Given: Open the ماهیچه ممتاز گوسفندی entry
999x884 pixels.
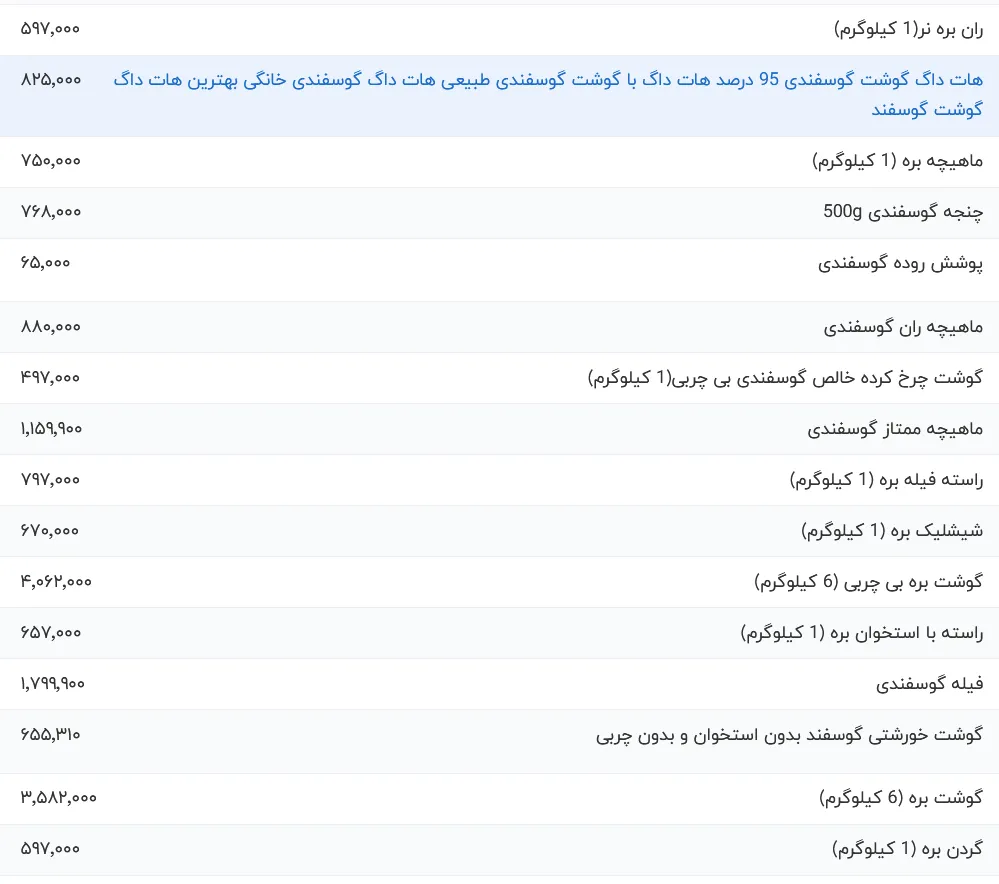Looking at the screenshot, I should click(x=895, y=429).
